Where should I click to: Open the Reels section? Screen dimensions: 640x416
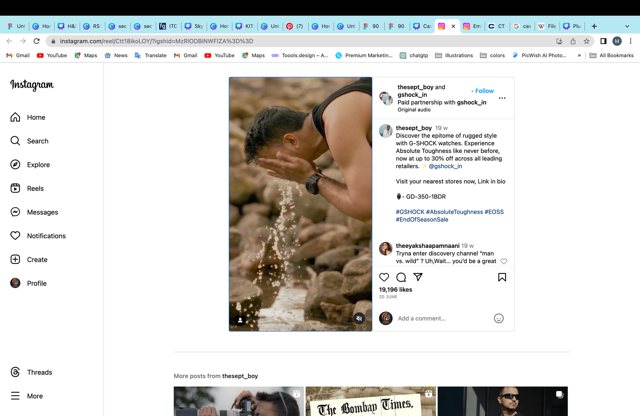click(27, 188)
